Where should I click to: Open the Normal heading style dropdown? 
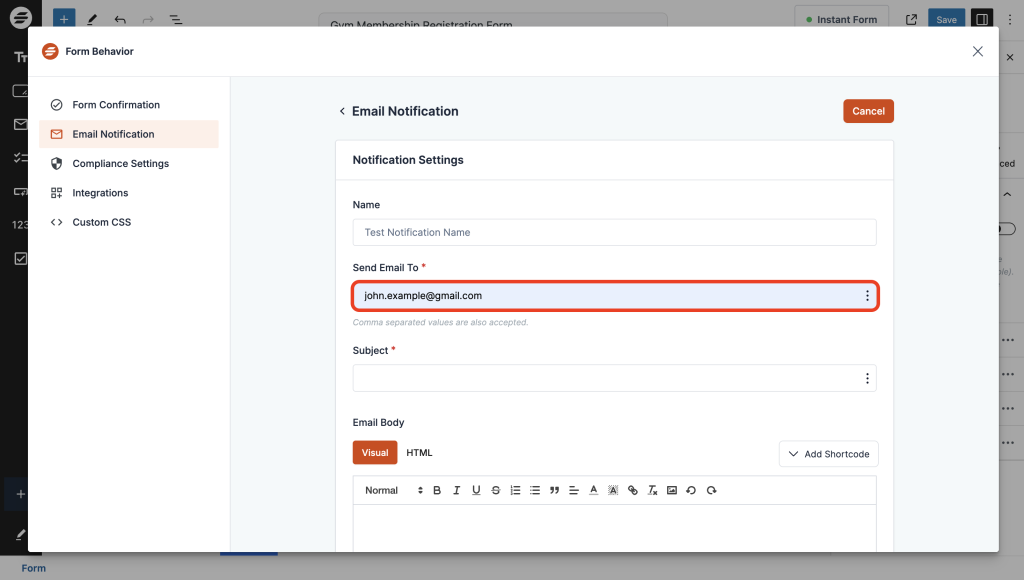393,491
